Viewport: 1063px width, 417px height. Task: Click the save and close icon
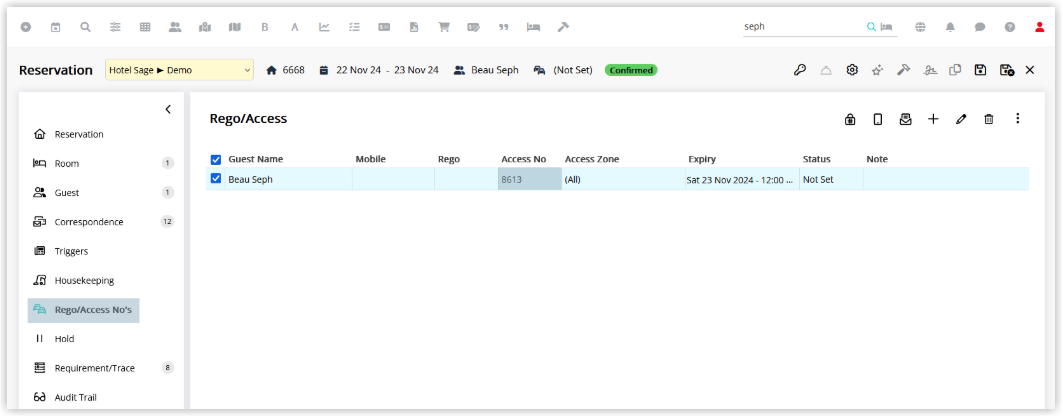[x=1007, y=70]
